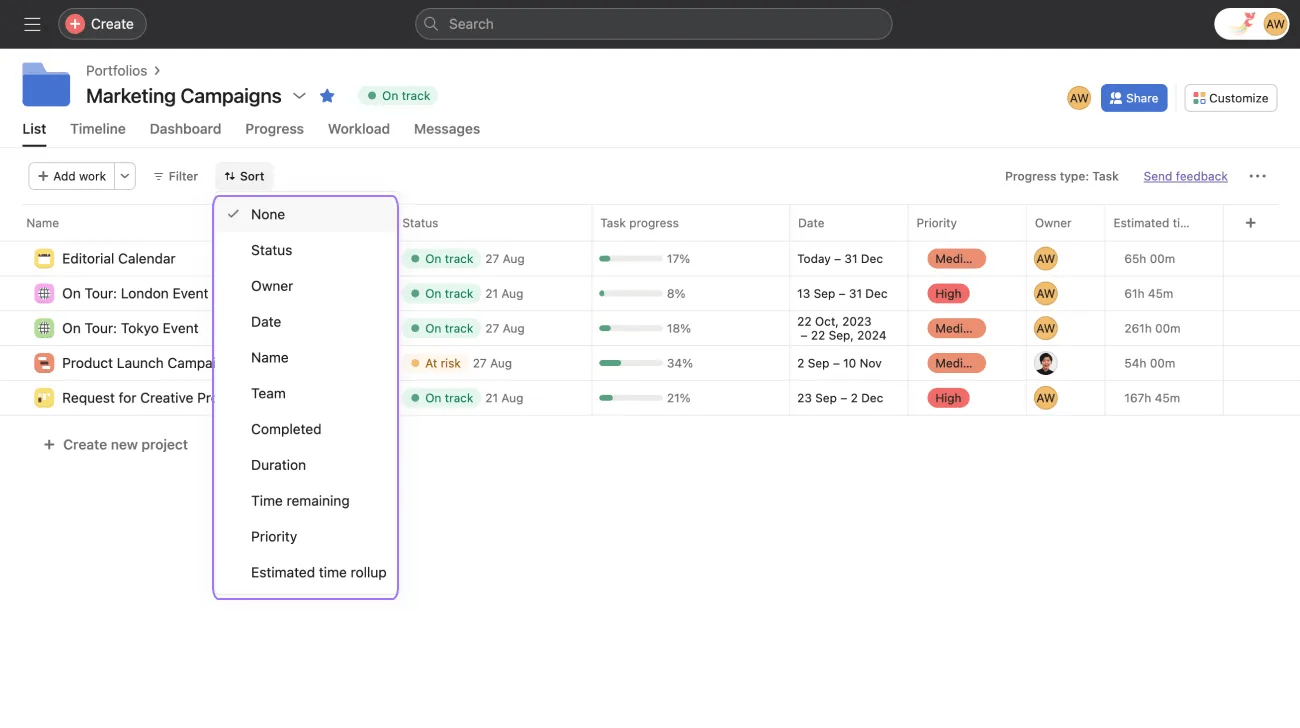Viewport: 1300px width, 728px height.
Task: Click the Request for Creative project icon
Action: [44, 398]
